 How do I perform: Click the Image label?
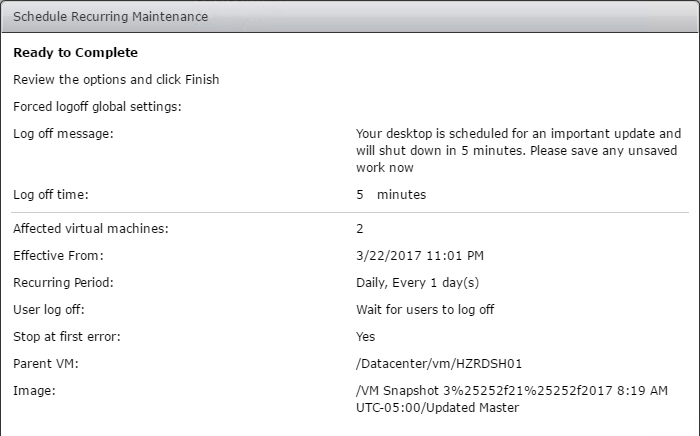pos(34,391)
